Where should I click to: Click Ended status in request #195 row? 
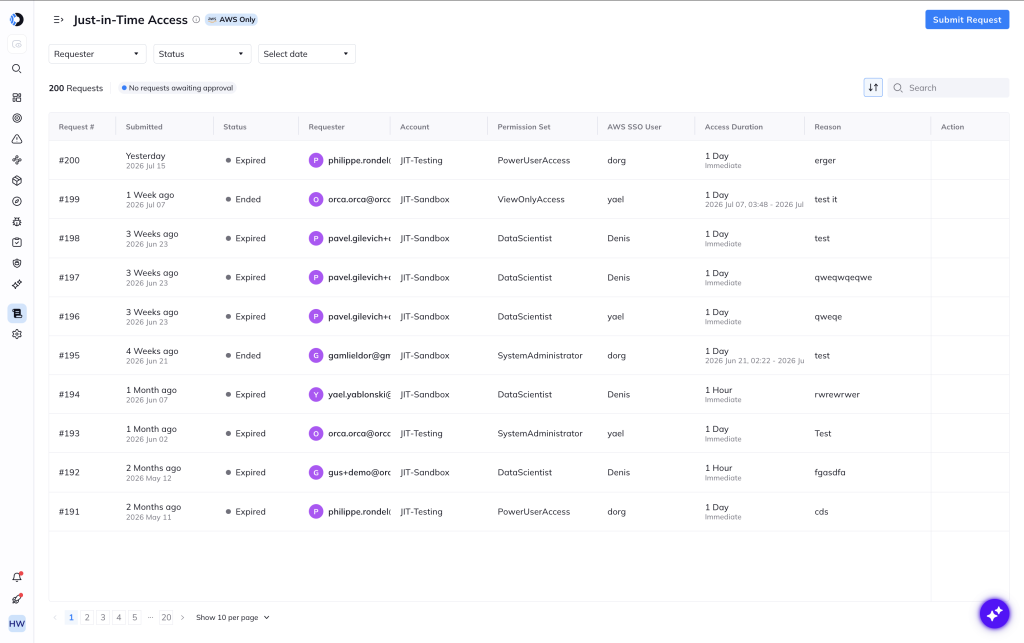coord(243,355)
